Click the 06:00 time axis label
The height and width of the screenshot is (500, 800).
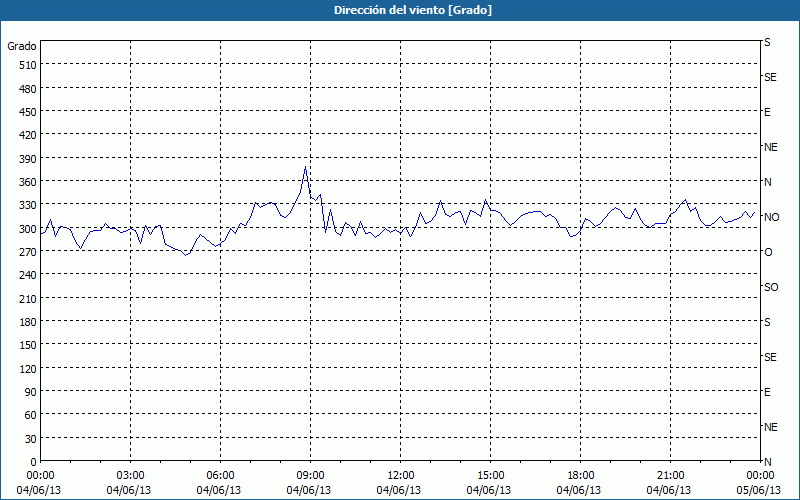tap(220, 475)
